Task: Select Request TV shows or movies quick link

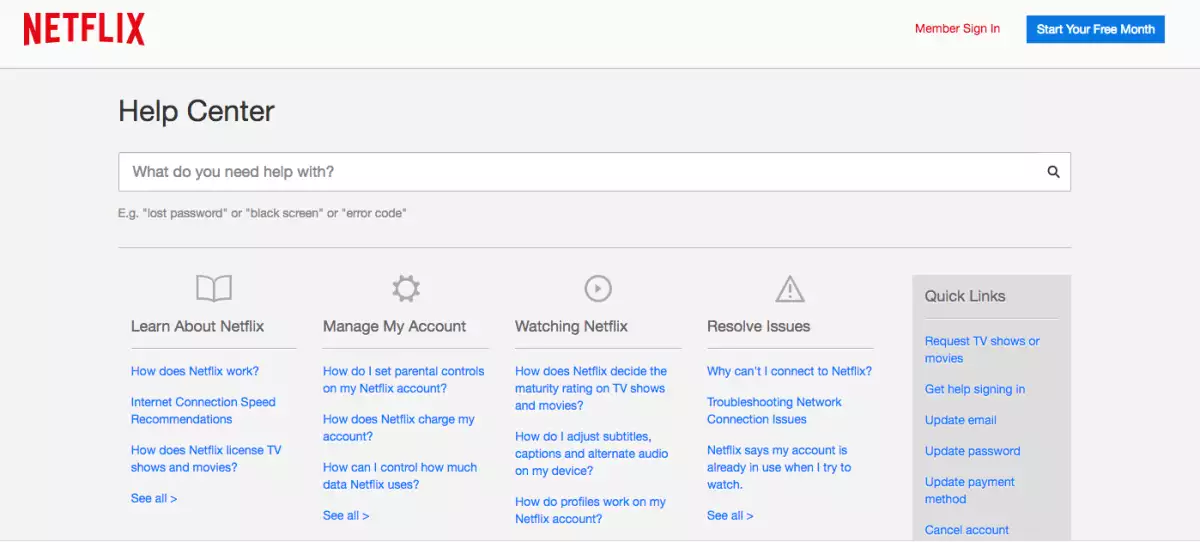Action: click(981, 349)
